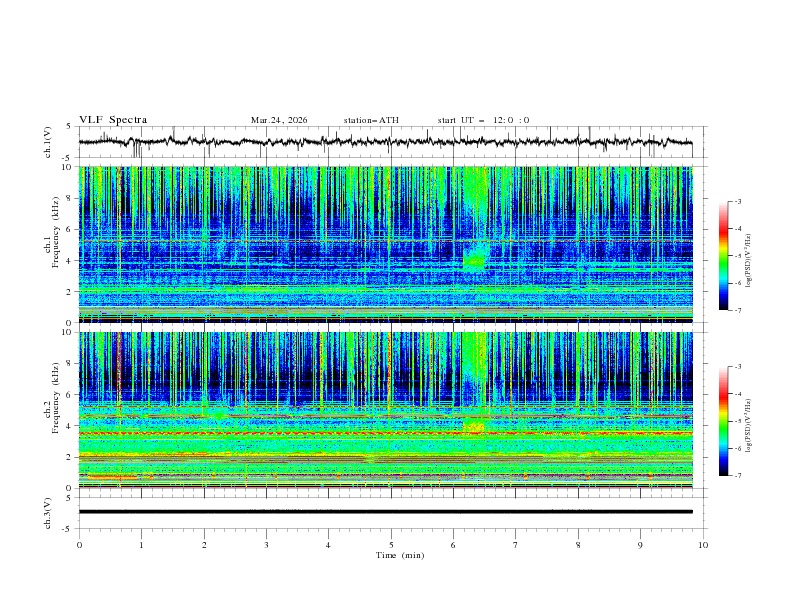Click the "station=ATH" header label
This screenshot has height=612, width=792.
(371, 120)
